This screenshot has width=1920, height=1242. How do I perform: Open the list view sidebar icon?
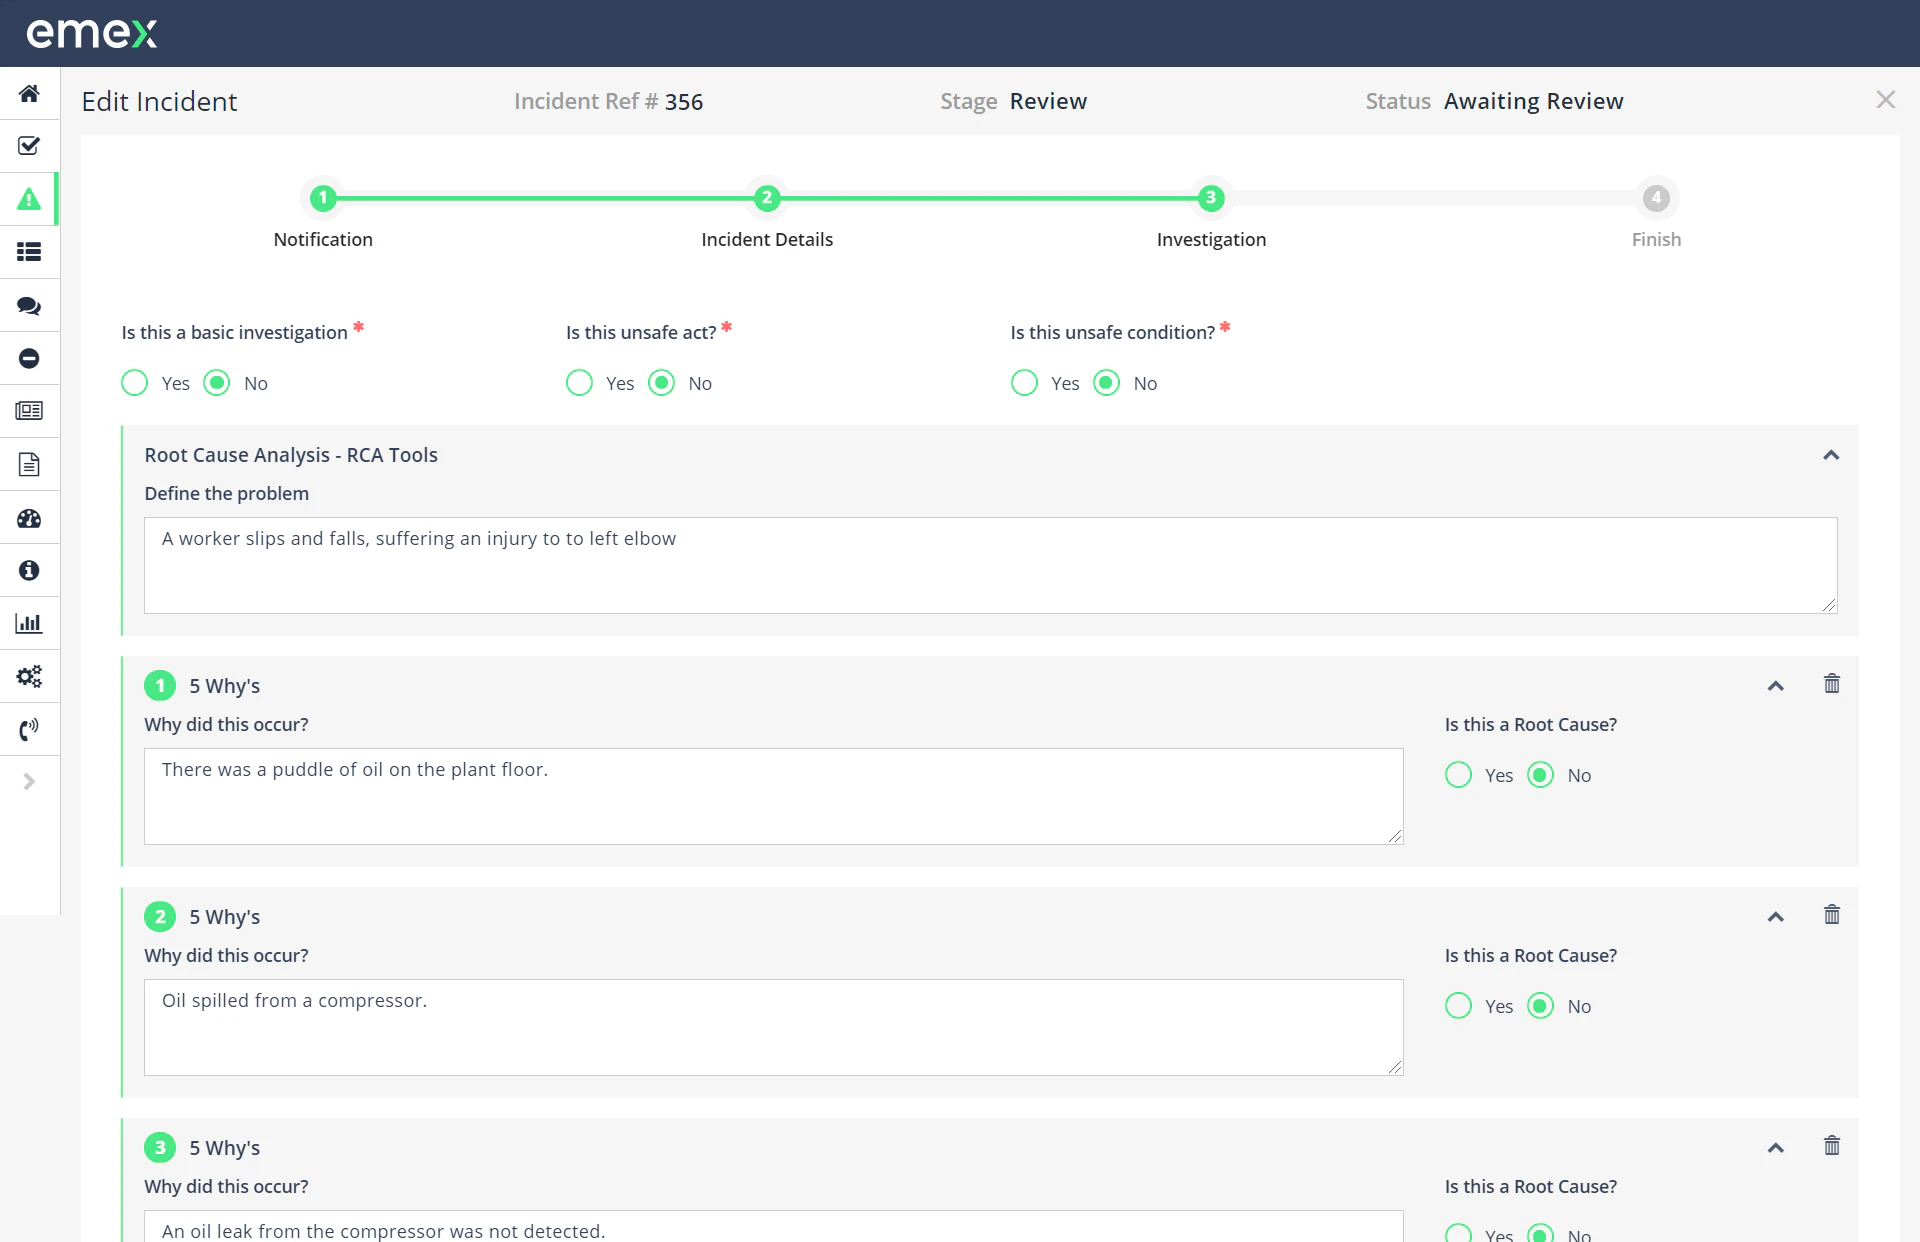click(29, 252)
